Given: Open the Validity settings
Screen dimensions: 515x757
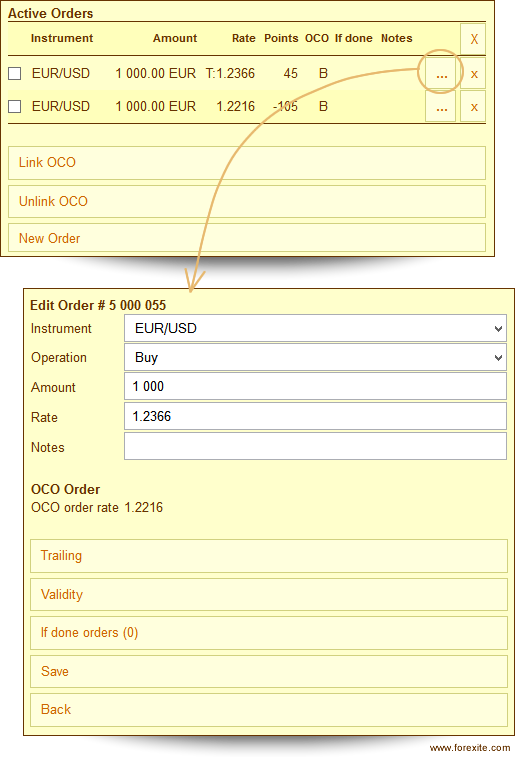Looking at the screenshot, I should pyautogui.click(x=269, y=594).
